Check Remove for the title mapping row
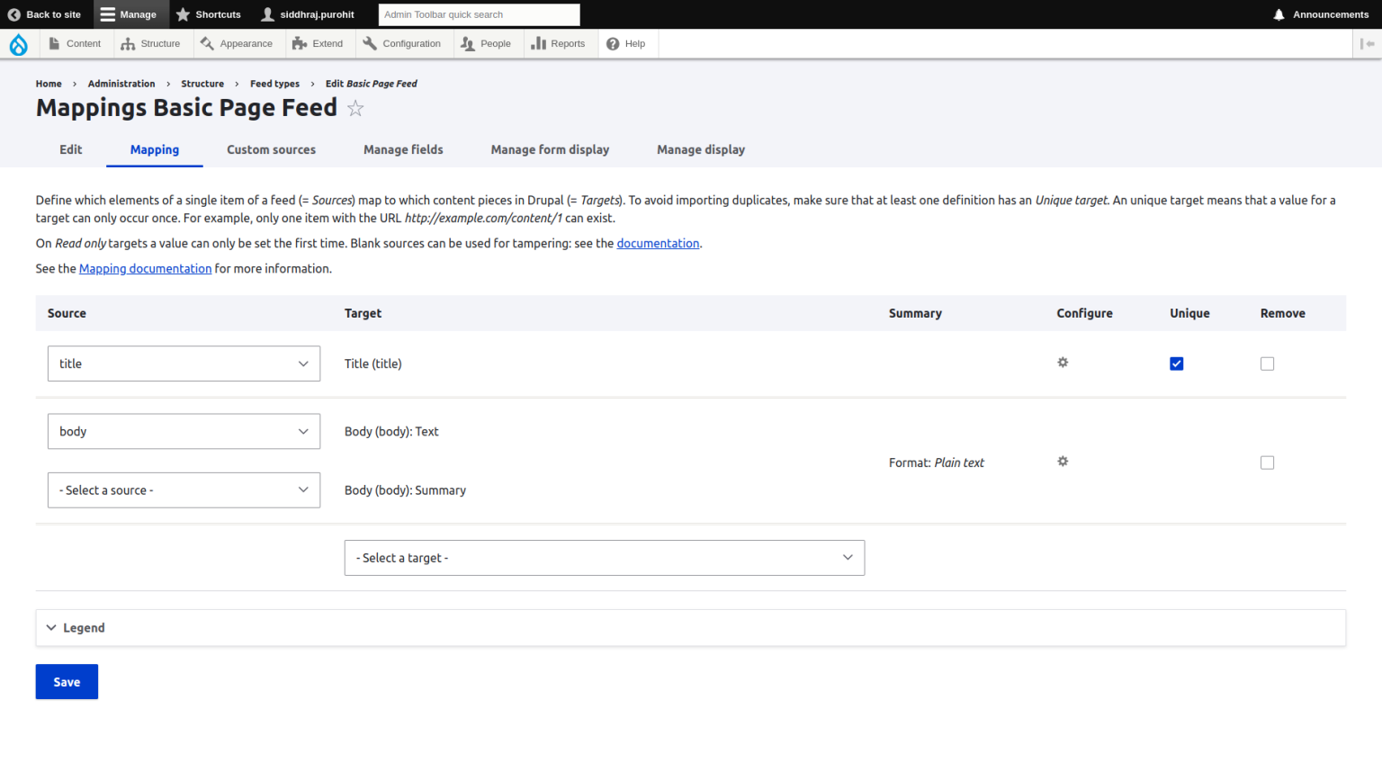Image resolution: width=1382 pixels, height=772 pixels. [1267, 363]
